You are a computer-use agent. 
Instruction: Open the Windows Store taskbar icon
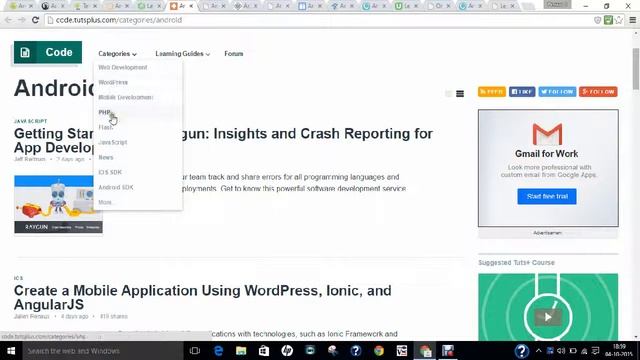(264, 351)
